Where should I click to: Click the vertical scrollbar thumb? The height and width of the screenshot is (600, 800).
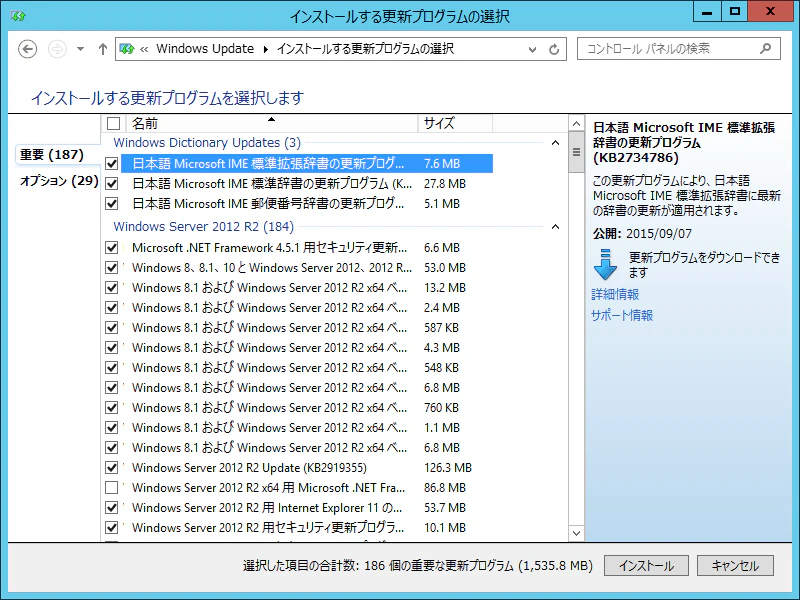(576, 152)
